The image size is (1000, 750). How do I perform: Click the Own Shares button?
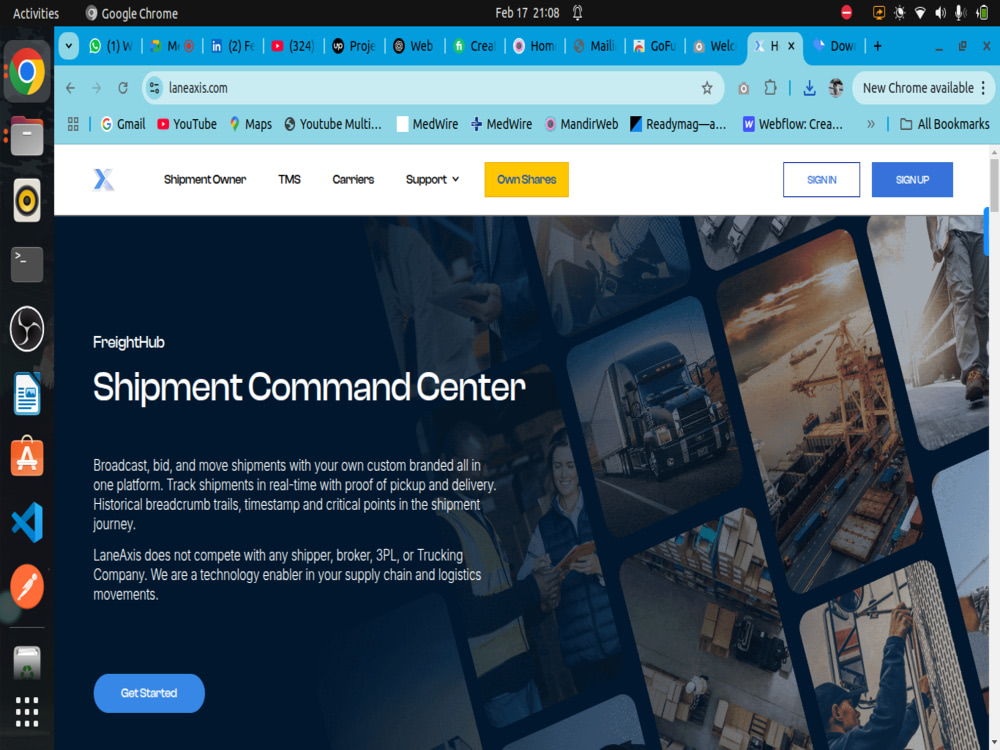[x=526, y=180]
